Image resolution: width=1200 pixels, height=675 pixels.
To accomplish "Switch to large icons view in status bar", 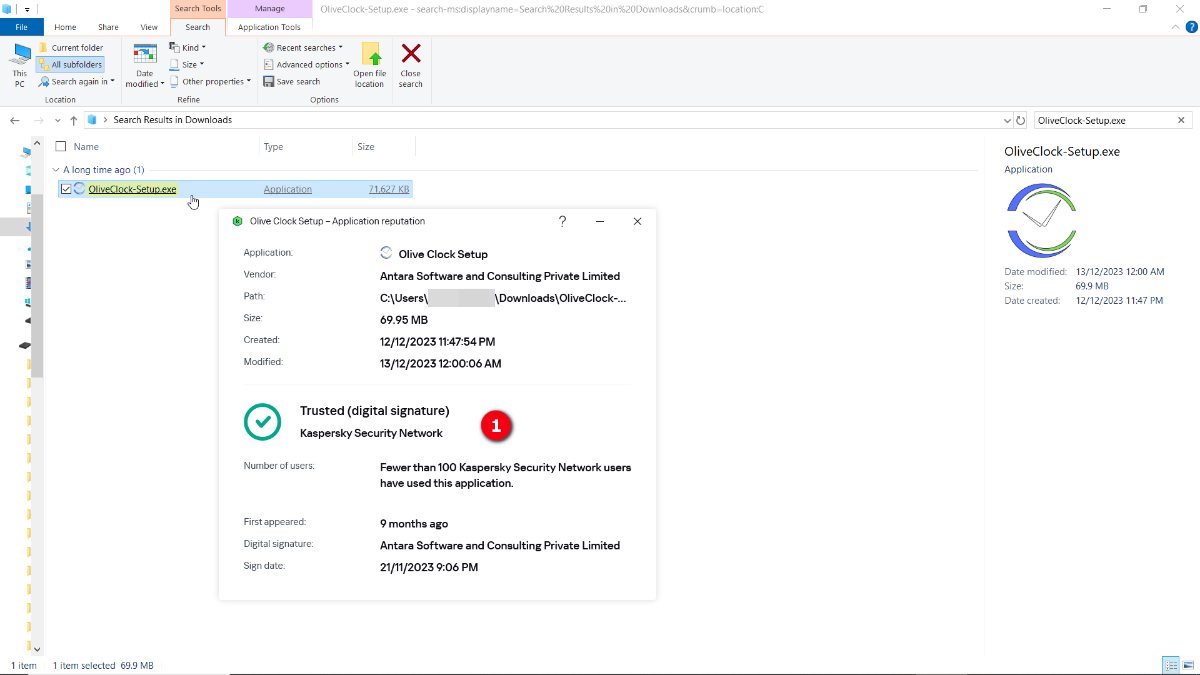I will (1189, 665).
